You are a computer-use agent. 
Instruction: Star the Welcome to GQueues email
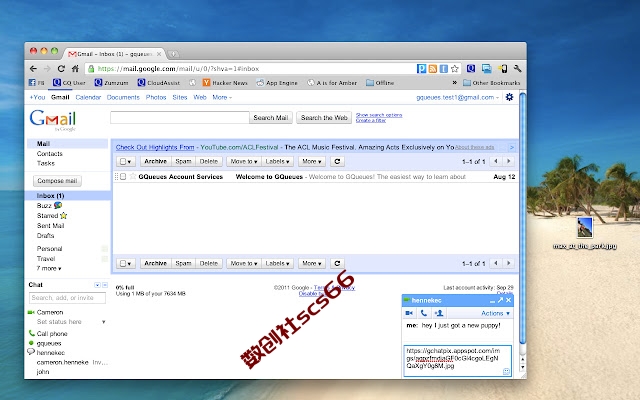point(133,177)
